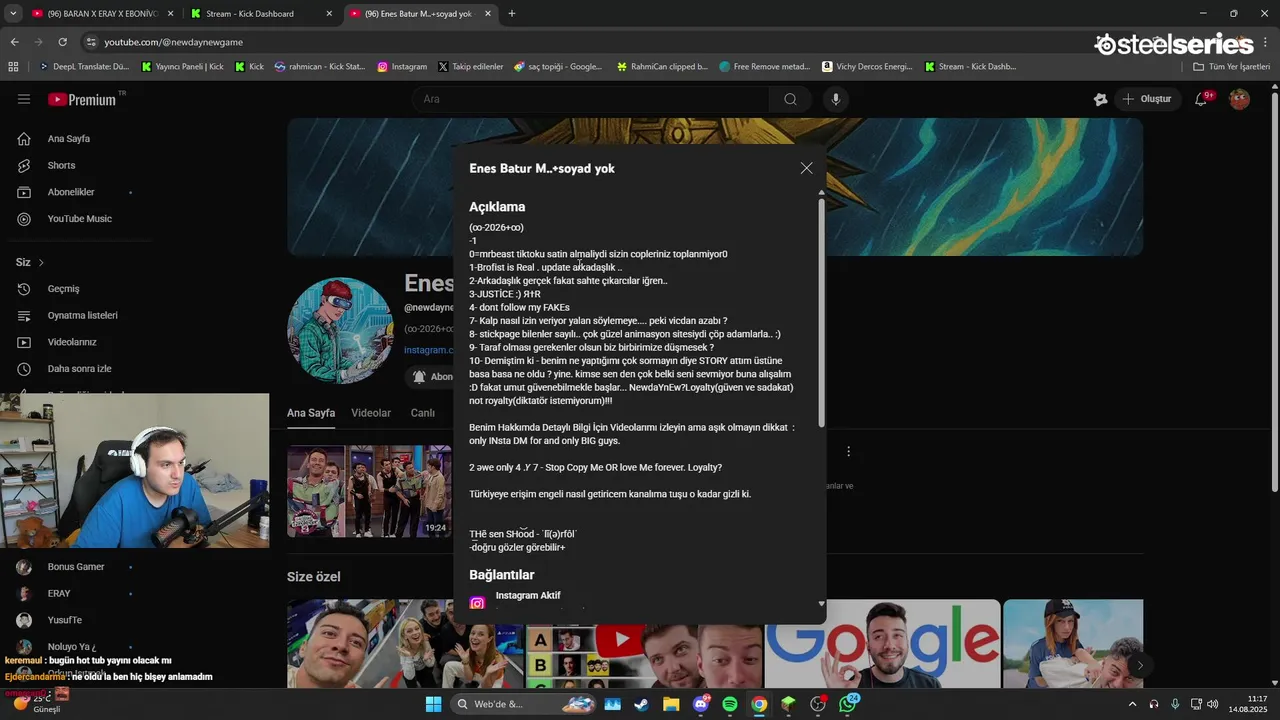This screenshot has width=1280, height=720.
Task: Open the browser apps grid icon
Action: (13, 67)
